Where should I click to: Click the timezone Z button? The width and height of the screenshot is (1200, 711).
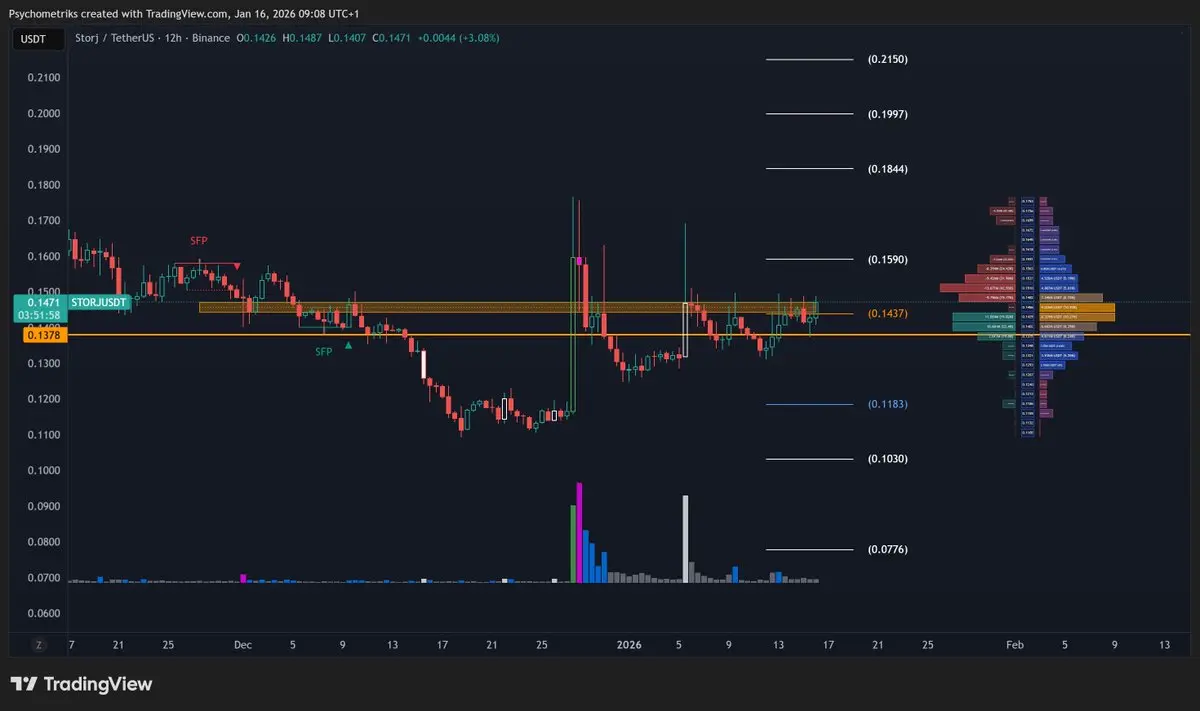(39, 645)
